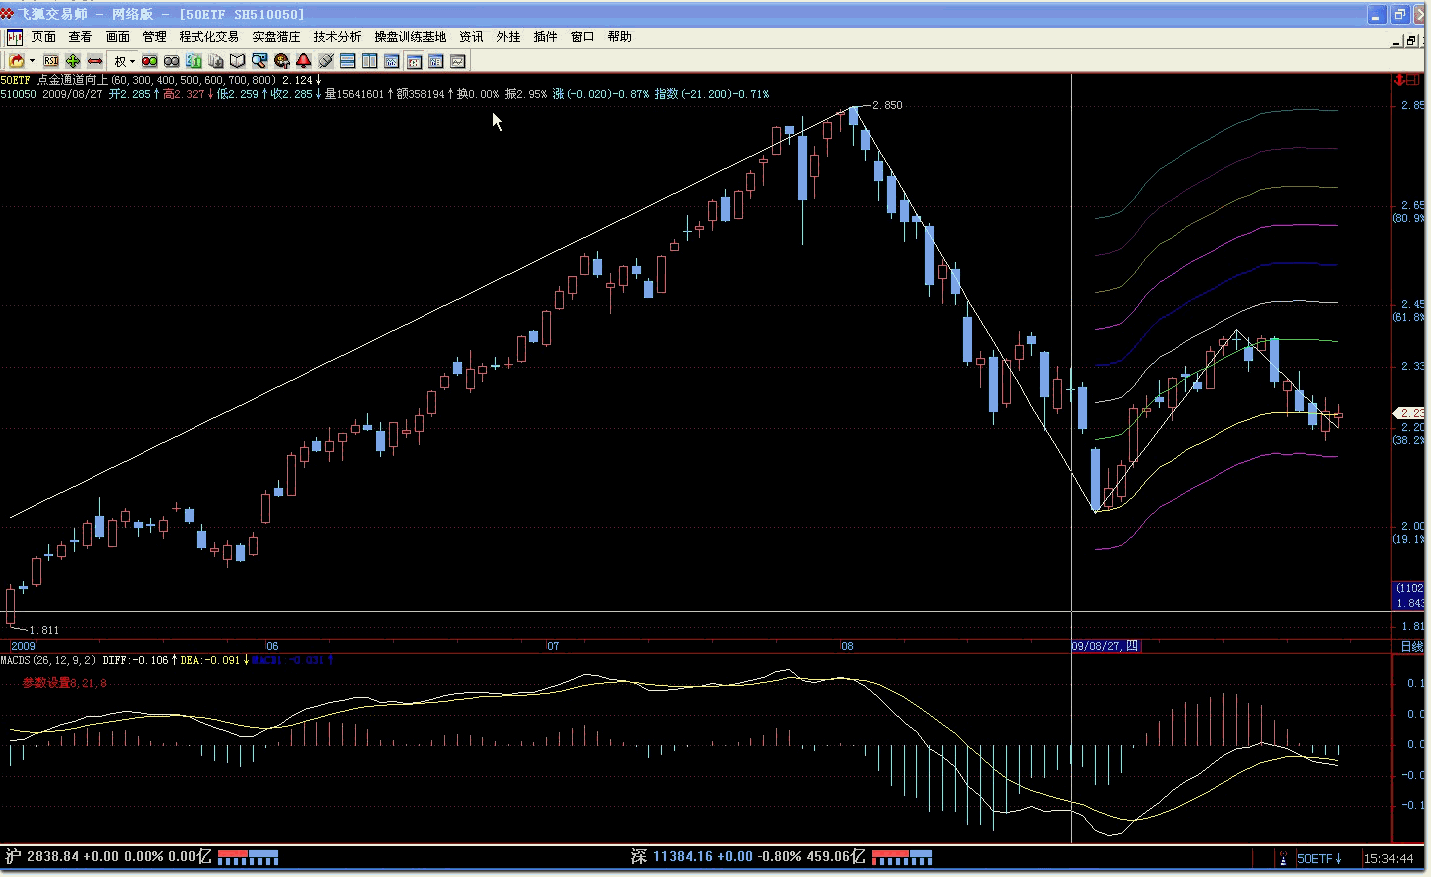Click the 2.850 peak price label
This screenshot has width=1431, height=877.
tap(887, 105)
